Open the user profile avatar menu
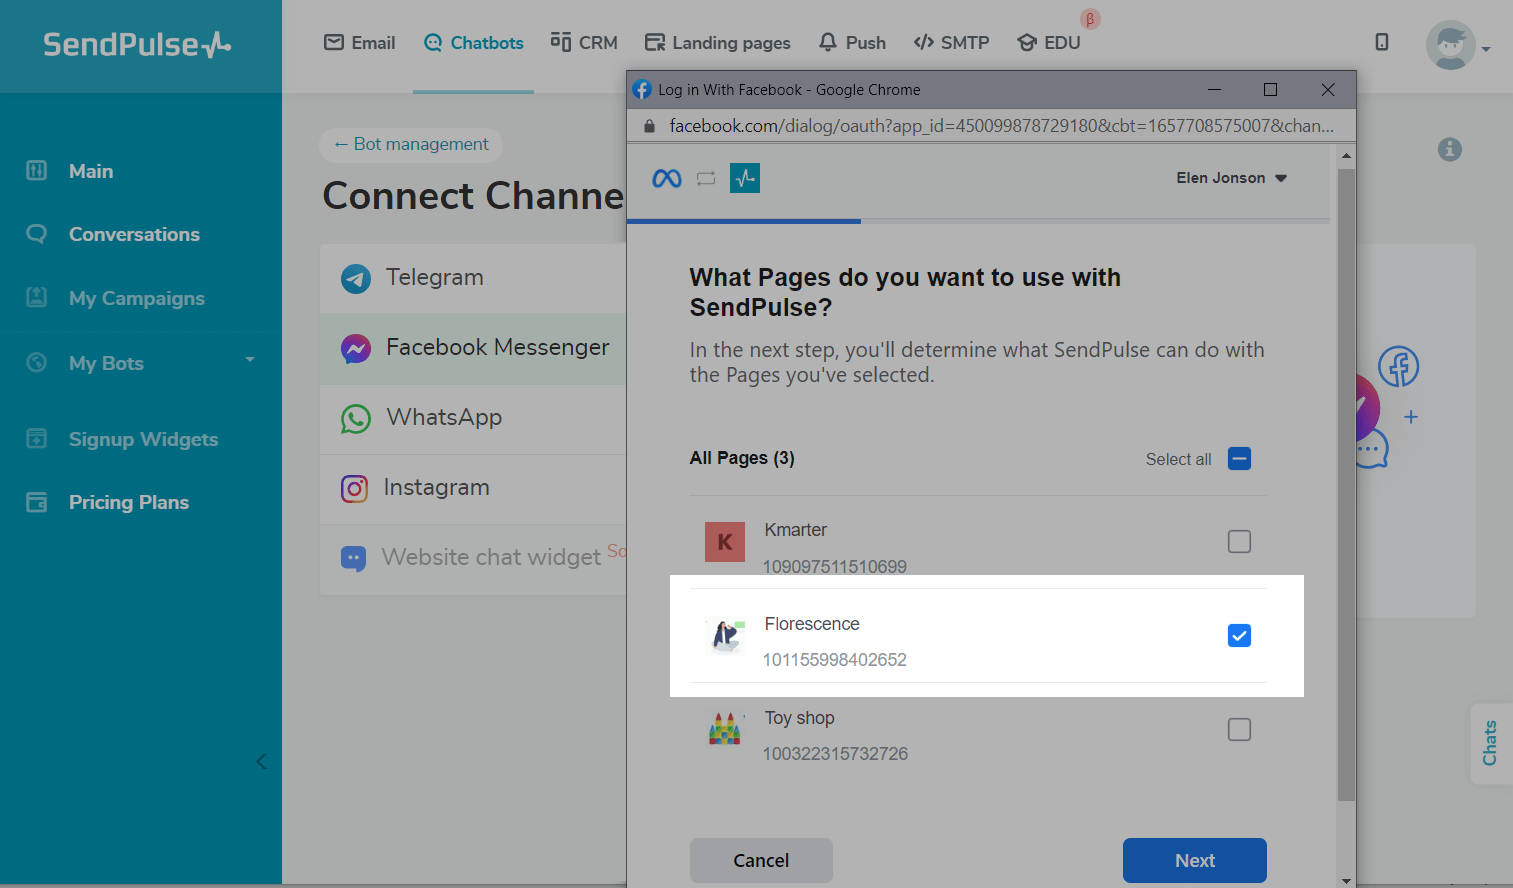The image size is (1513, 888). point(1451,45)
